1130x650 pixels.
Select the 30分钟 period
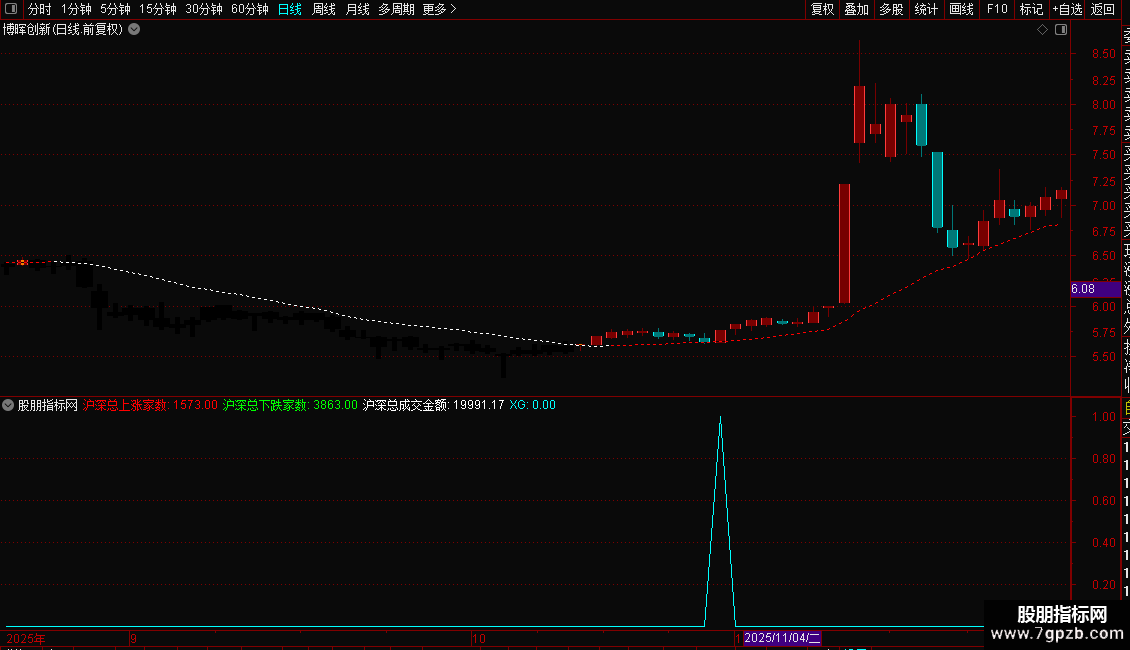(x=203, y=9)
